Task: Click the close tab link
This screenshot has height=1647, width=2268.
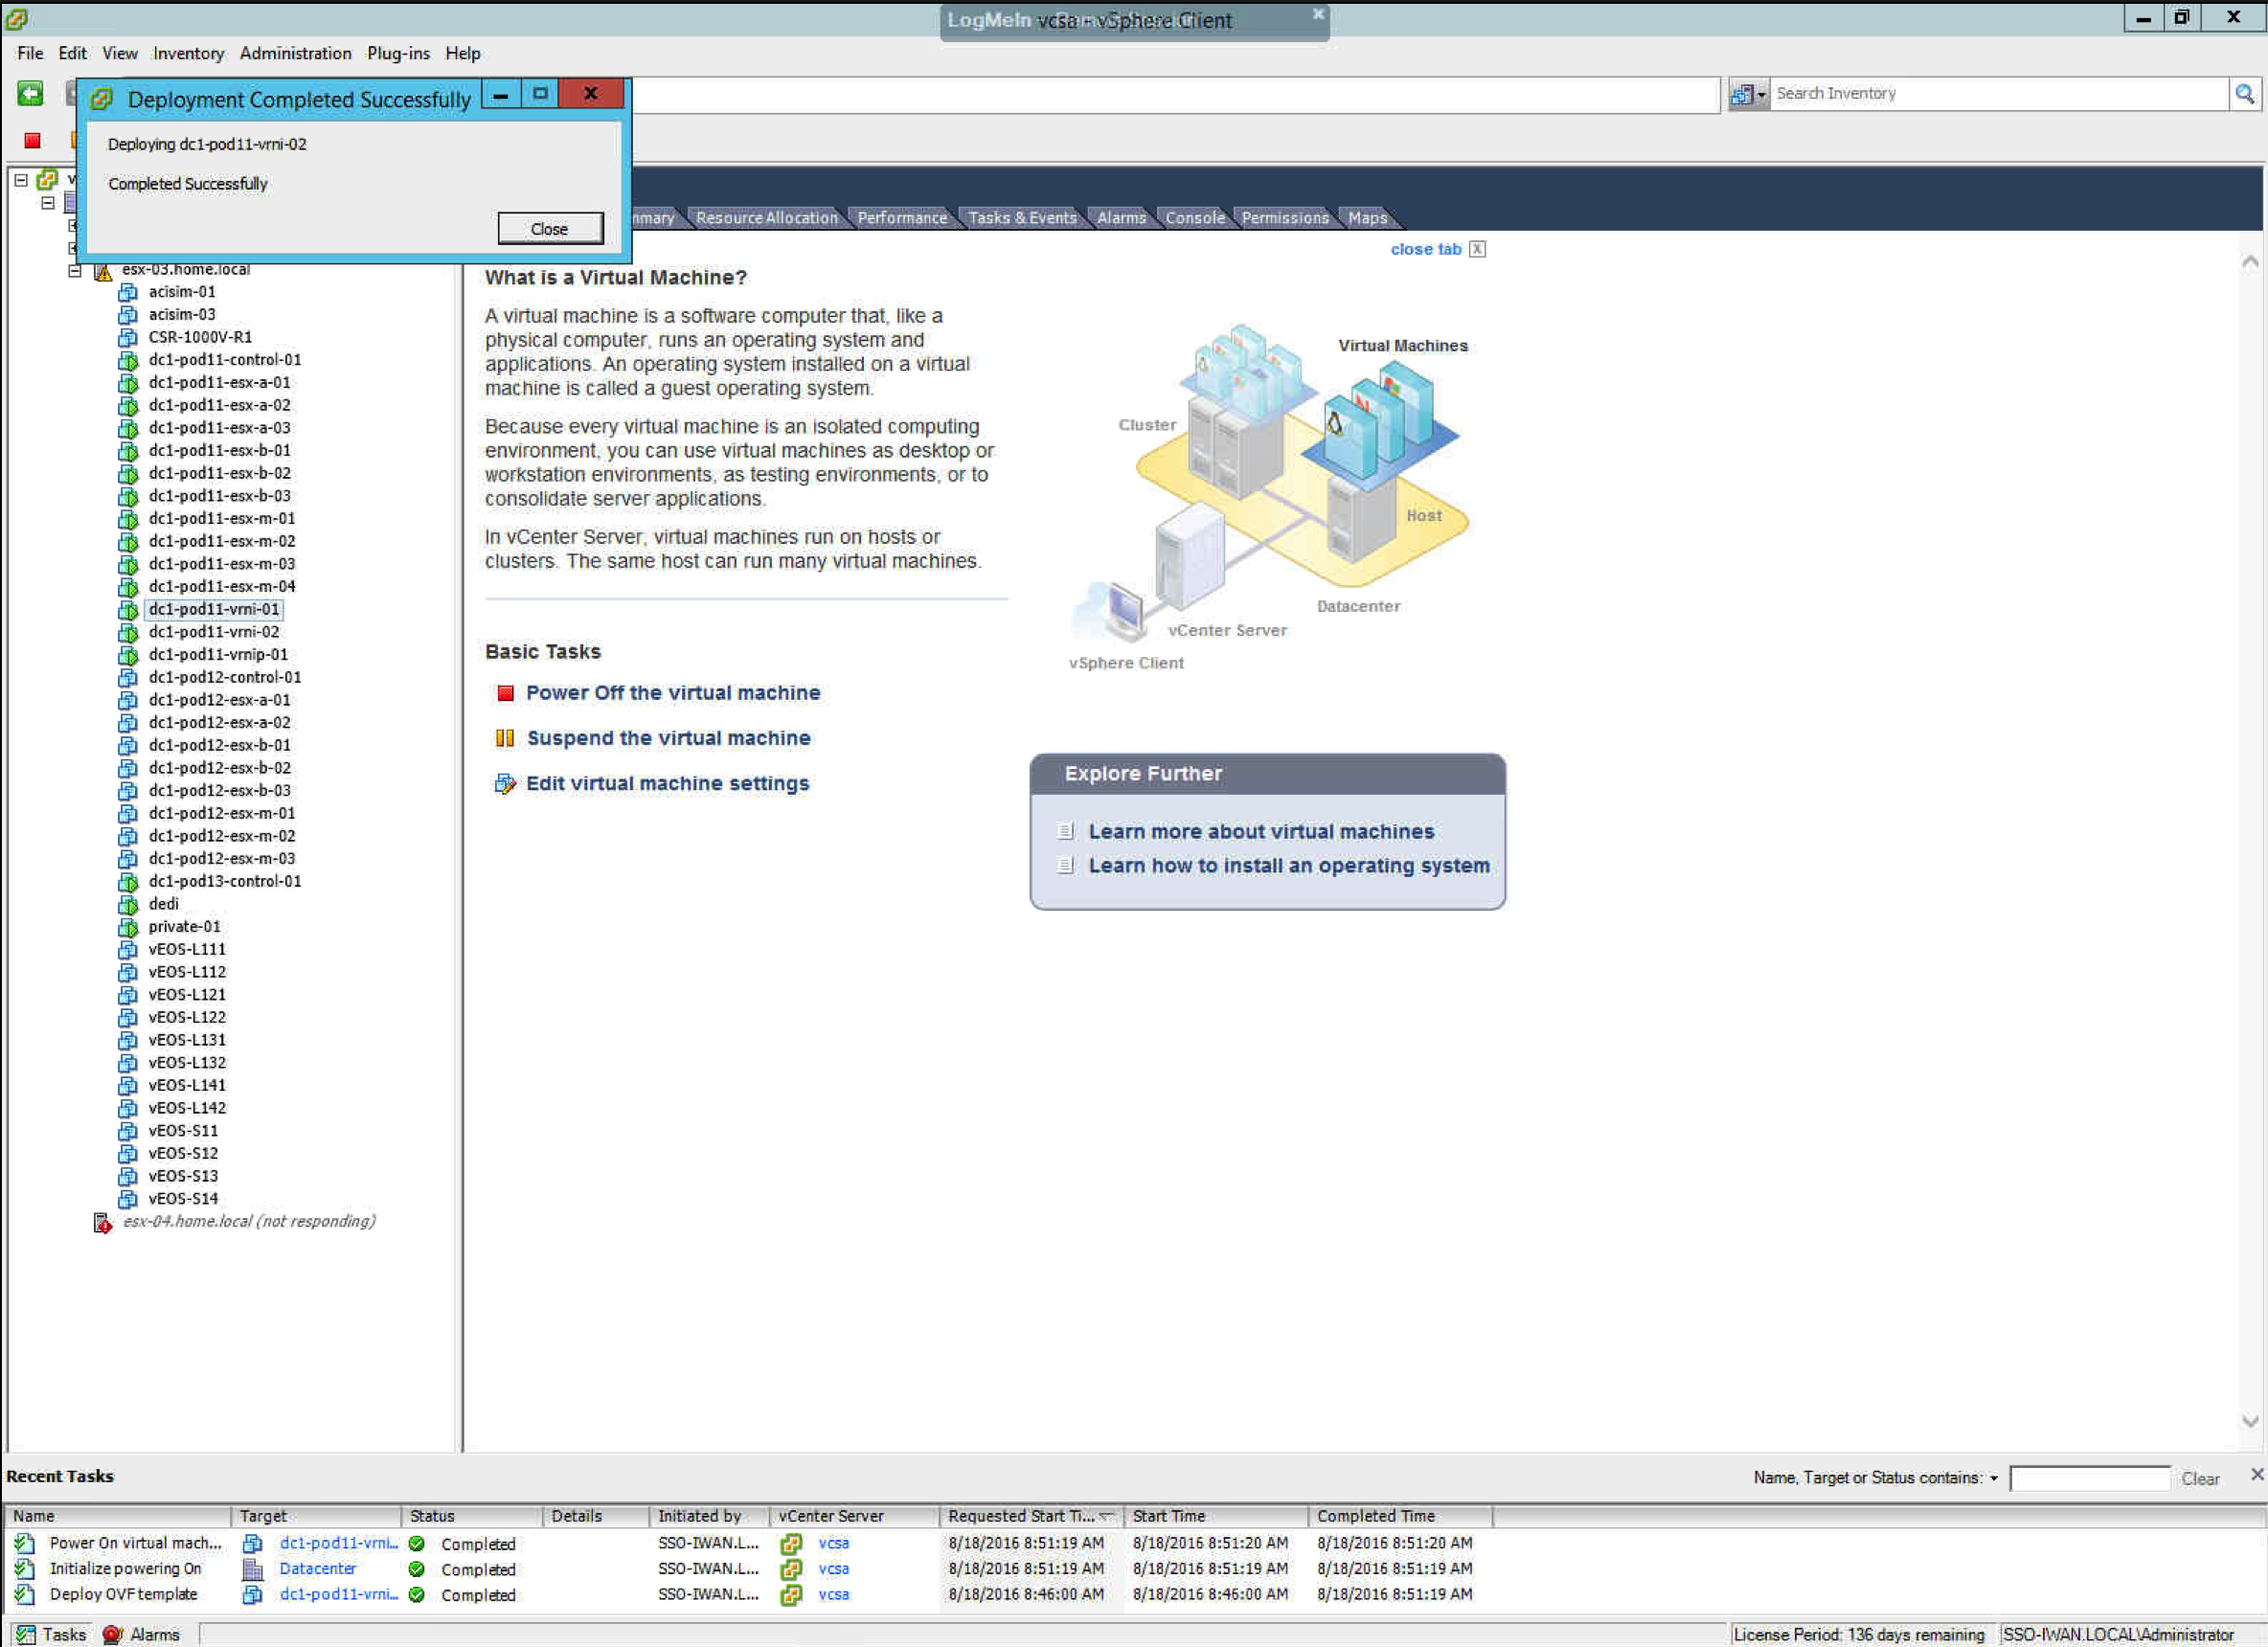Action: (1425, 249)
